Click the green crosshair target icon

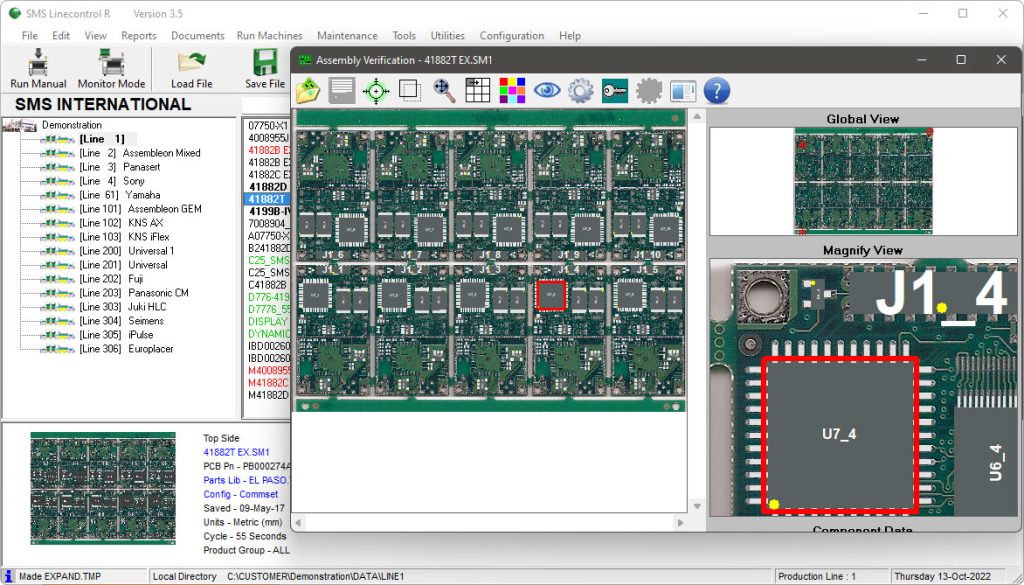tap(375, 91)
